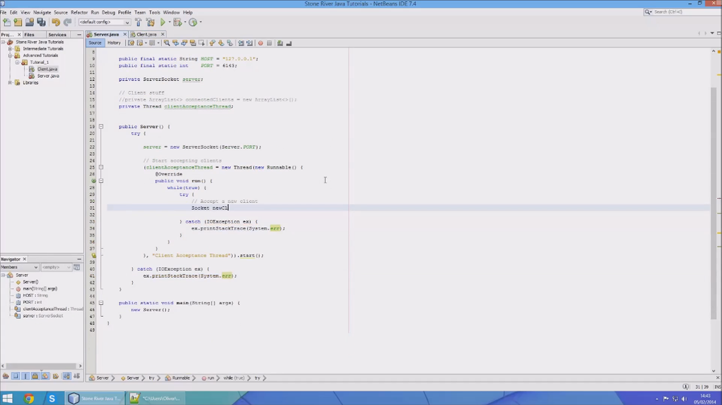Viewport: 722px width, 405px height.
Task: Toggle the History view button in editor
Action: [114, 43]
